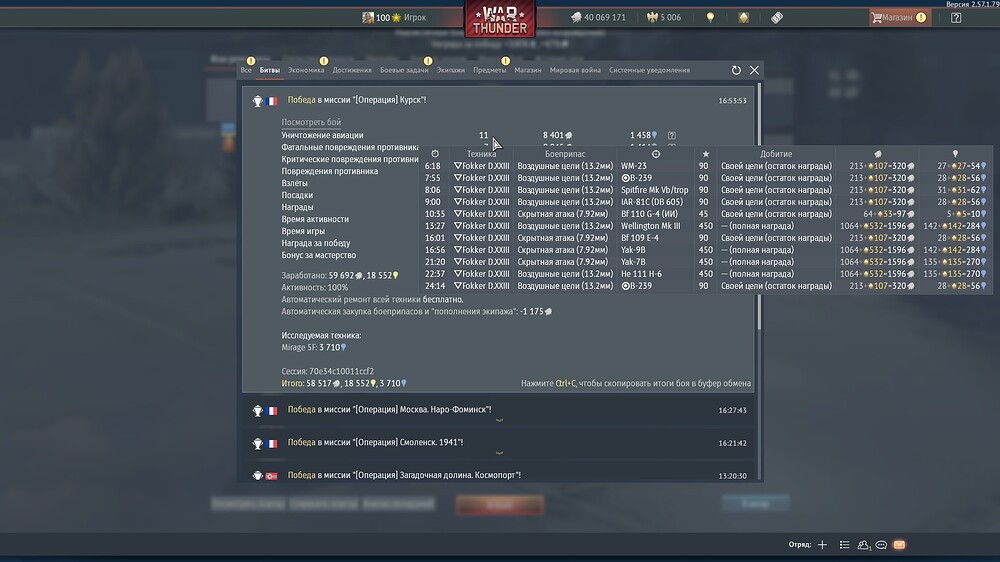
Task: Click the light bulb research points icon
Action: pyautogui.click(x=710, y=18)
